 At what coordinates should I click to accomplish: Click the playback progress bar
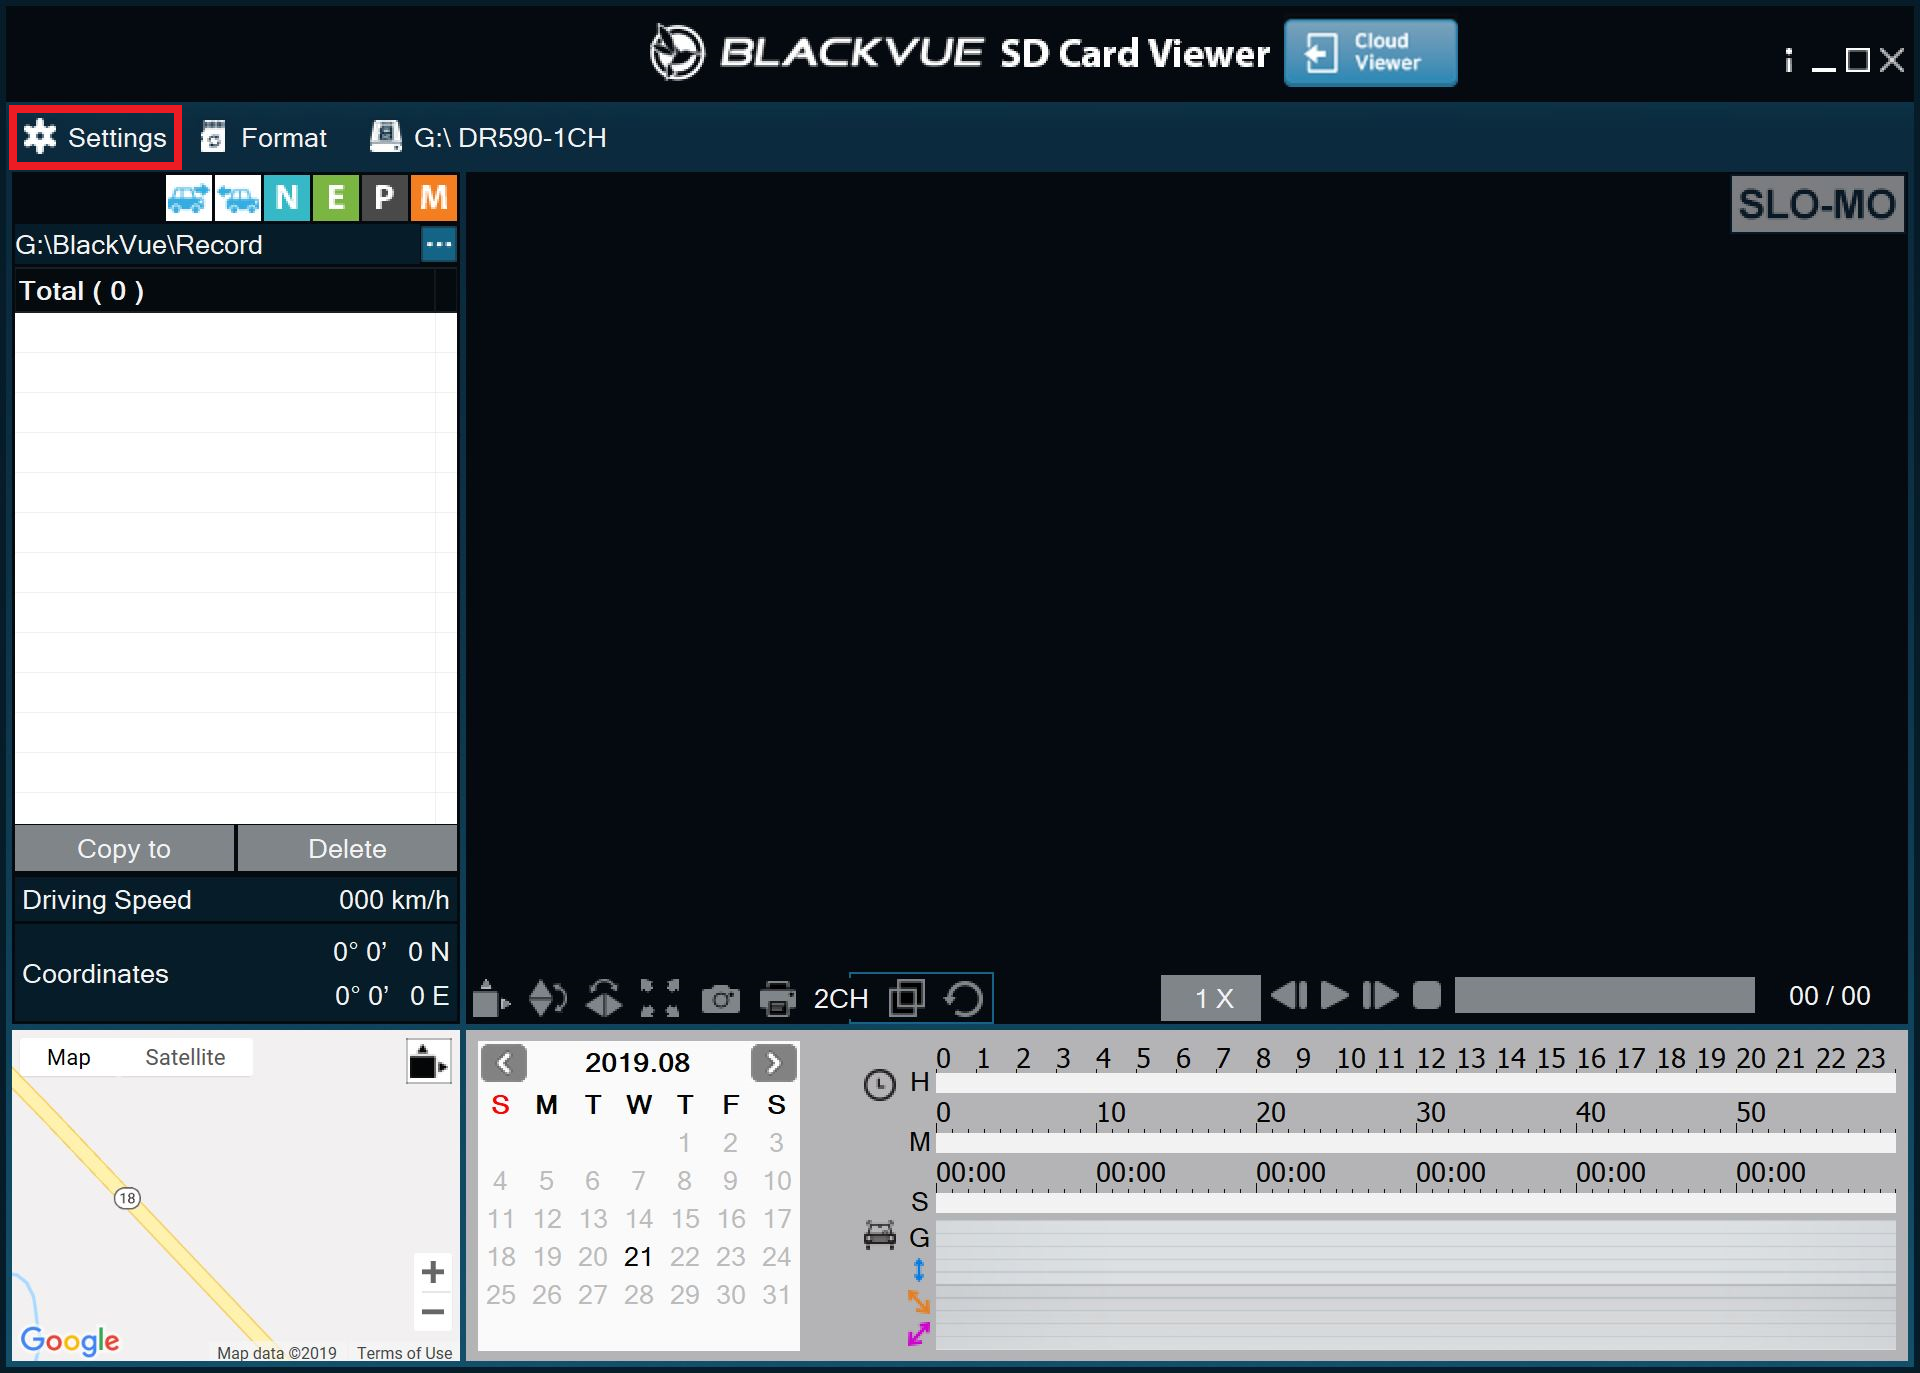(1604, 996)
